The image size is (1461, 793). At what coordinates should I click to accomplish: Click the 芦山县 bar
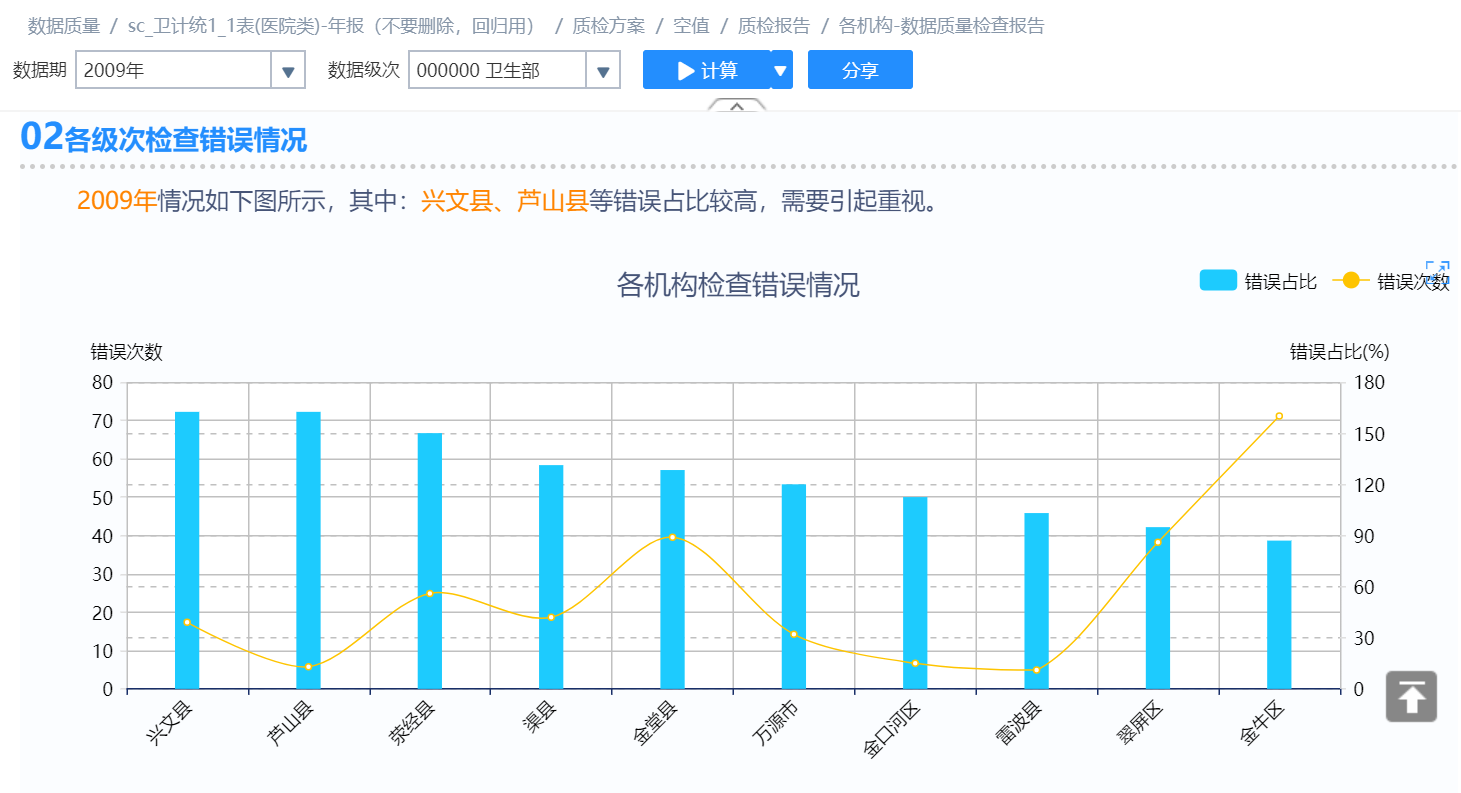pyautogui.click(x=308, y=550)
